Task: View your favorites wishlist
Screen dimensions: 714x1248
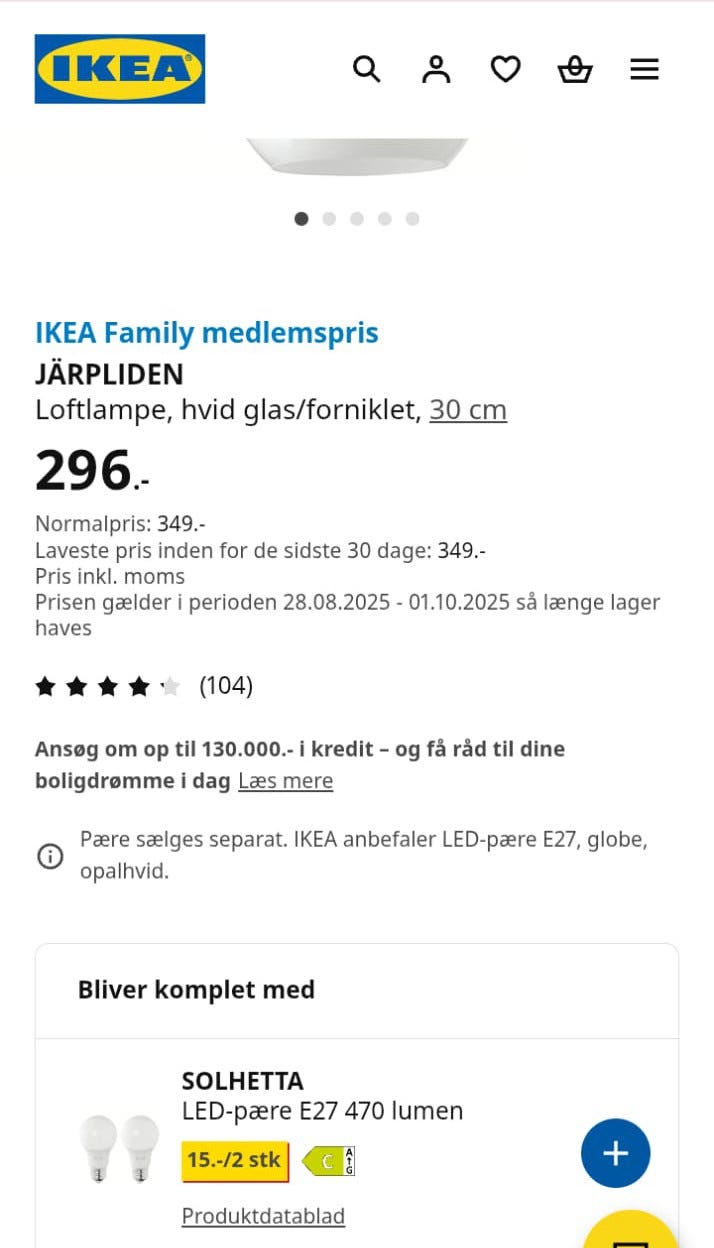Action: click(506, 68)
